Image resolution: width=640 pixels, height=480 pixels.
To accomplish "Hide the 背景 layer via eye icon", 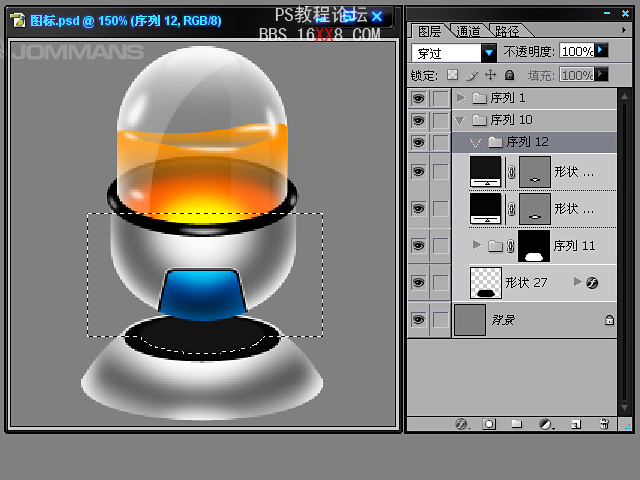I will click(x=418, y=320).
